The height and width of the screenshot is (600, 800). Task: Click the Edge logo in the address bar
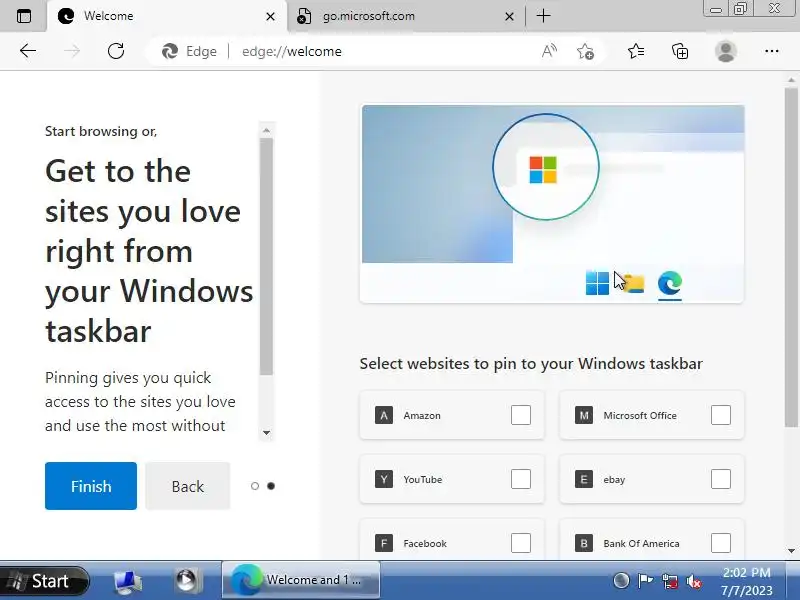[x=170, y=51]
